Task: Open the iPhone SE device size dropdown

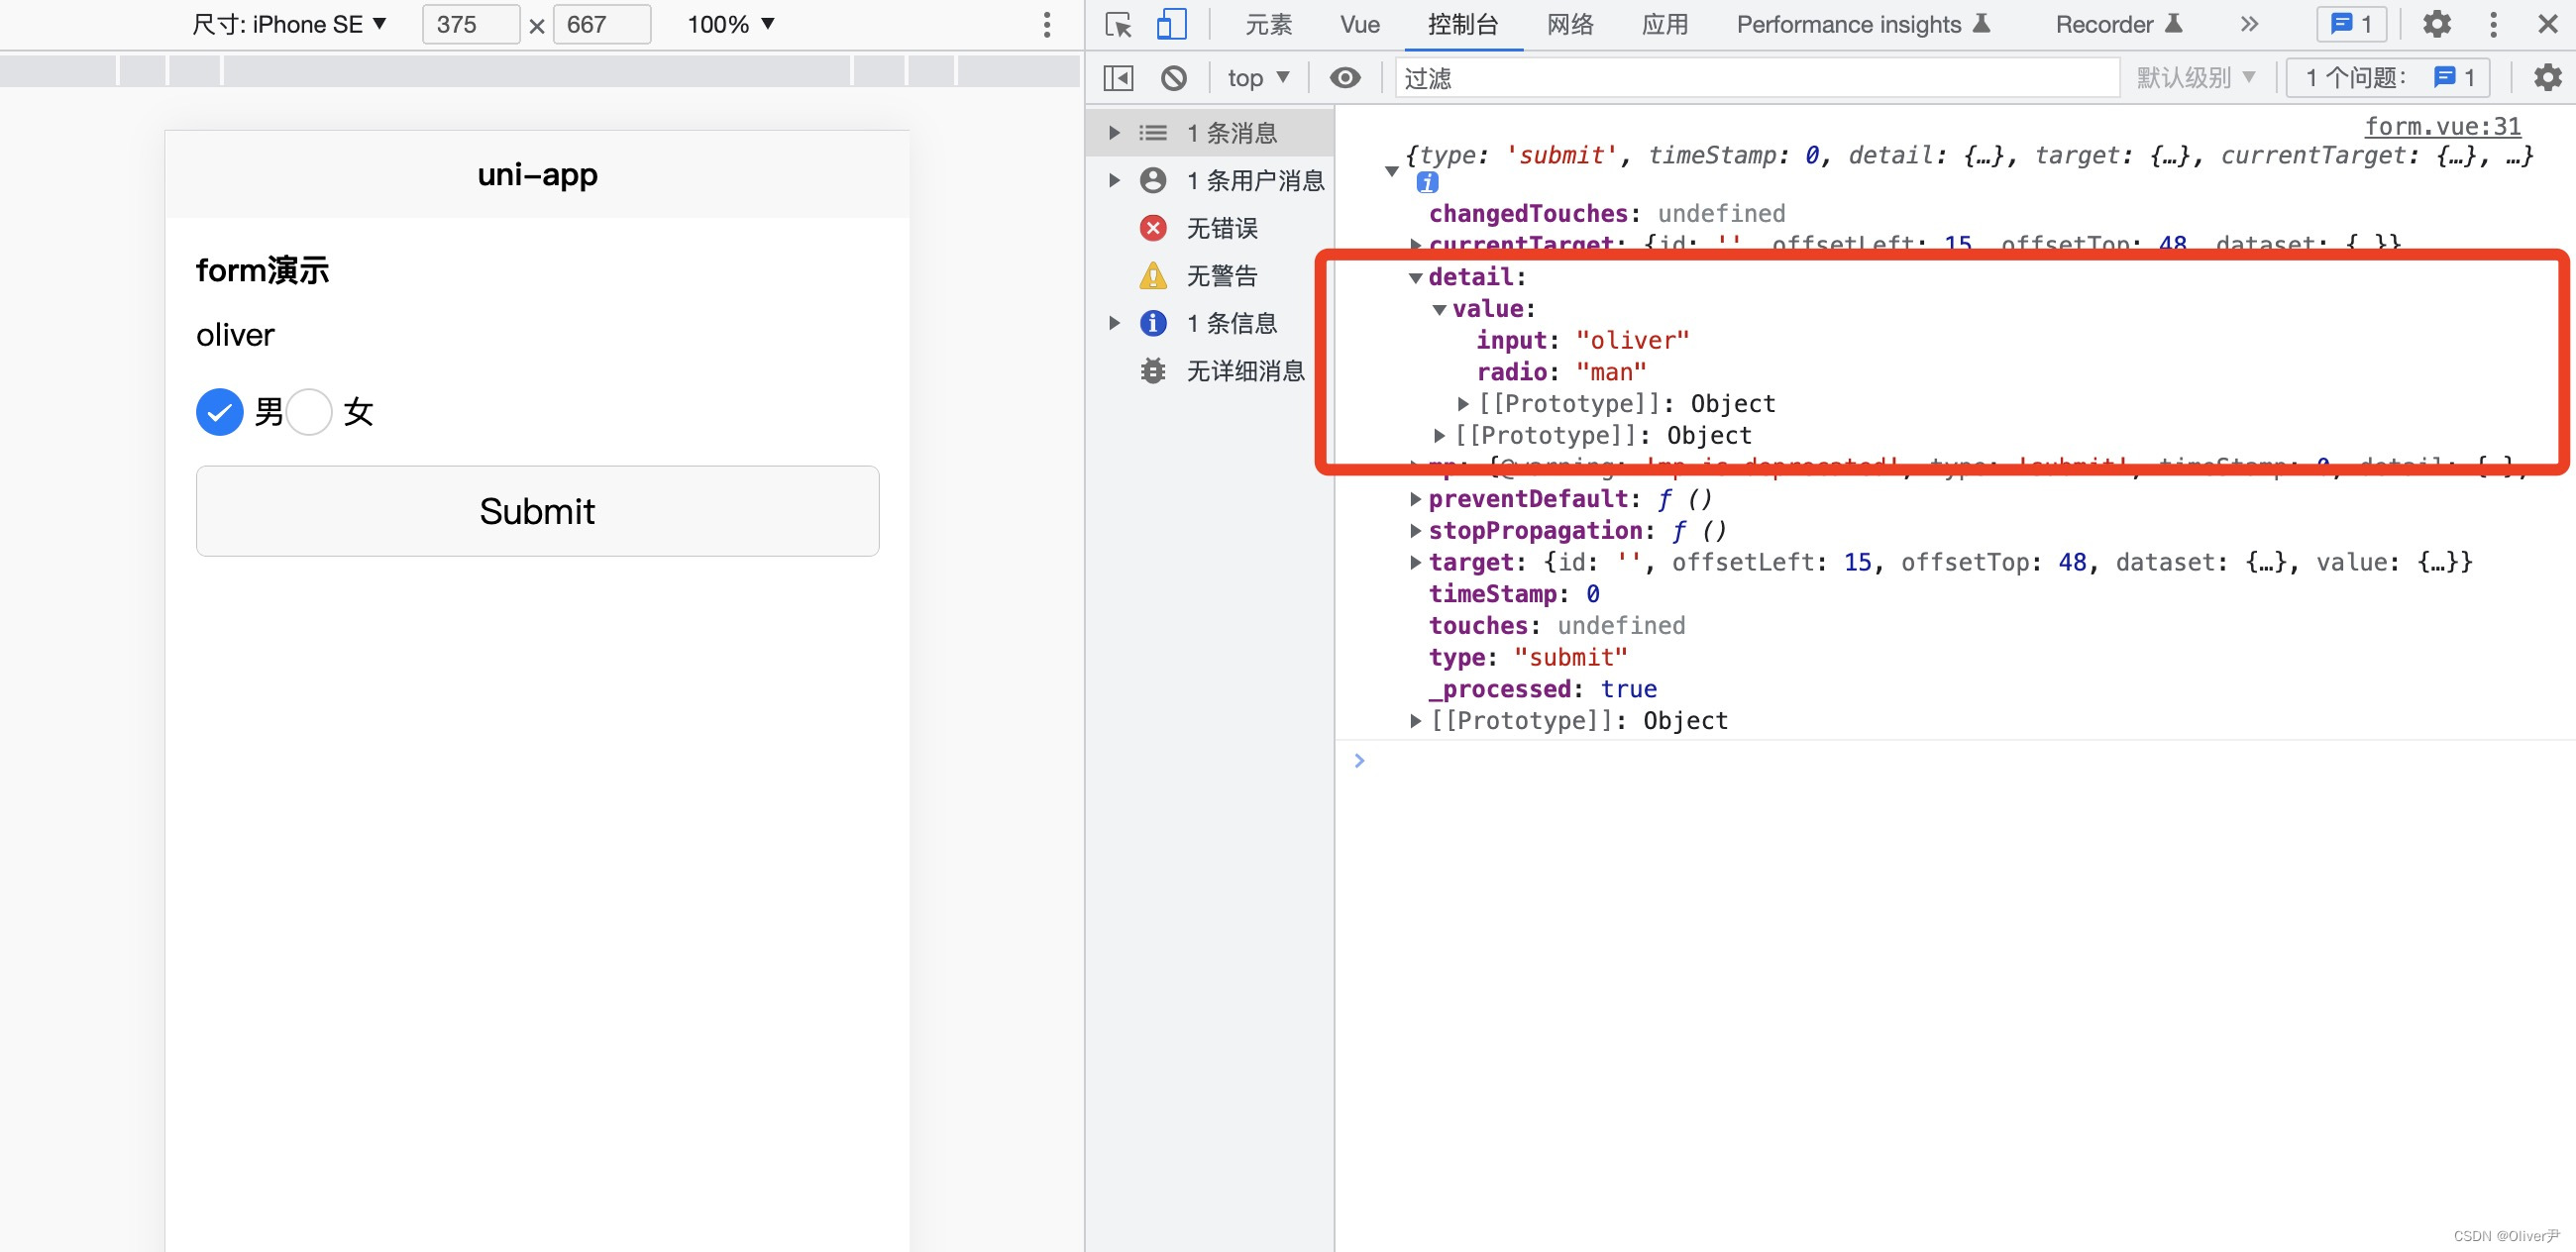Action: 289,24
